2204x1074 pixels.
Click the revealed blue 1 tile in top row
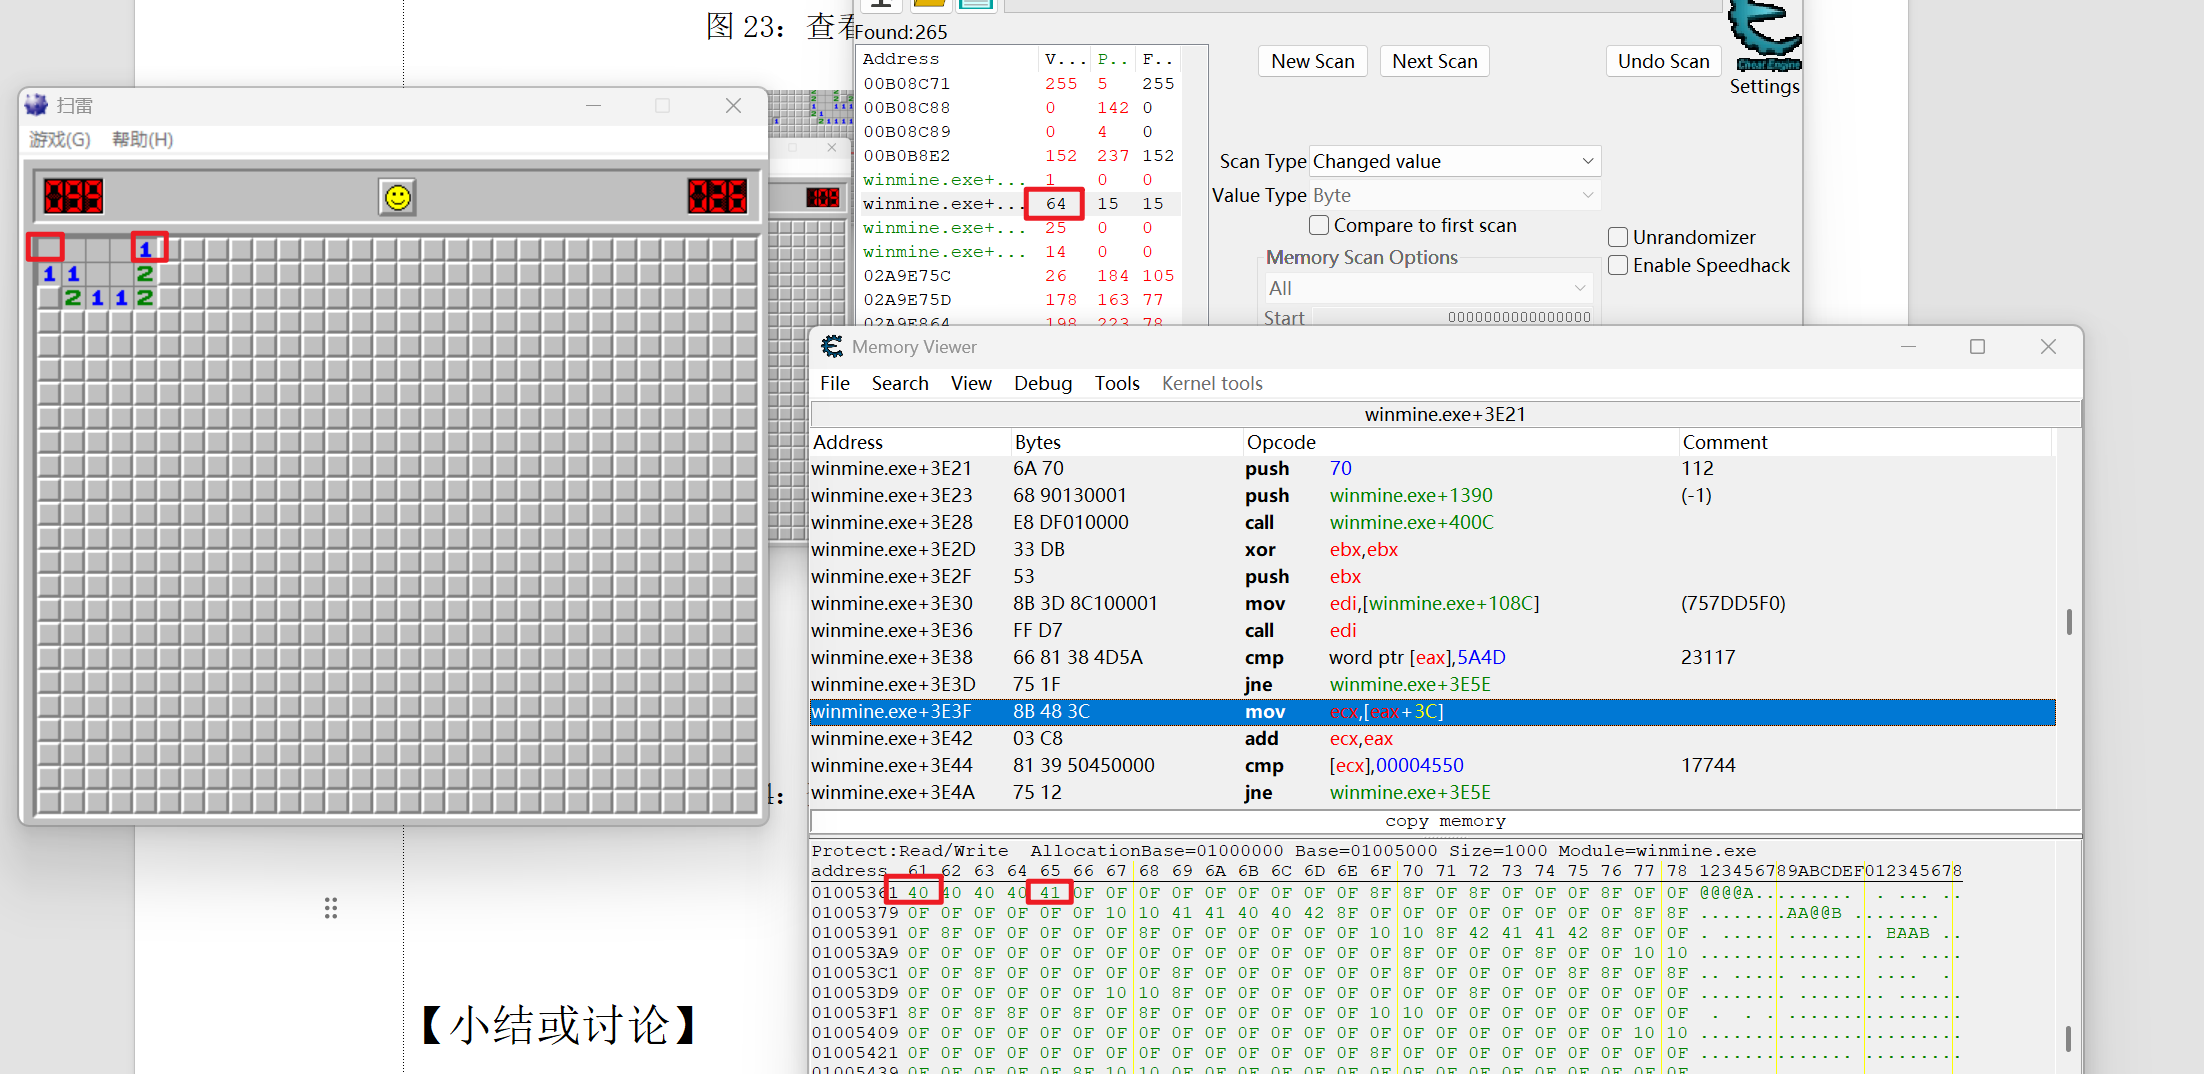click(146, 249)
